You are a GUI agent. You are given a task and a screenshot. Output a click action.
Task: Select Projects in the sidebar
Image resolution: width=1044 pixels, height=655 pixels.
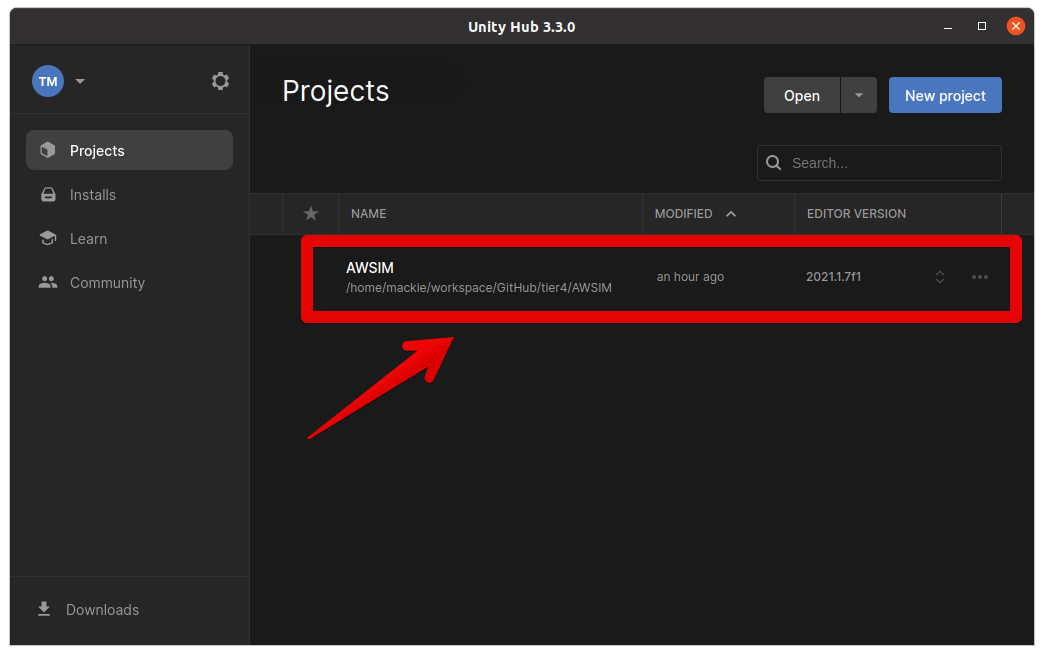tap(129, 150)
